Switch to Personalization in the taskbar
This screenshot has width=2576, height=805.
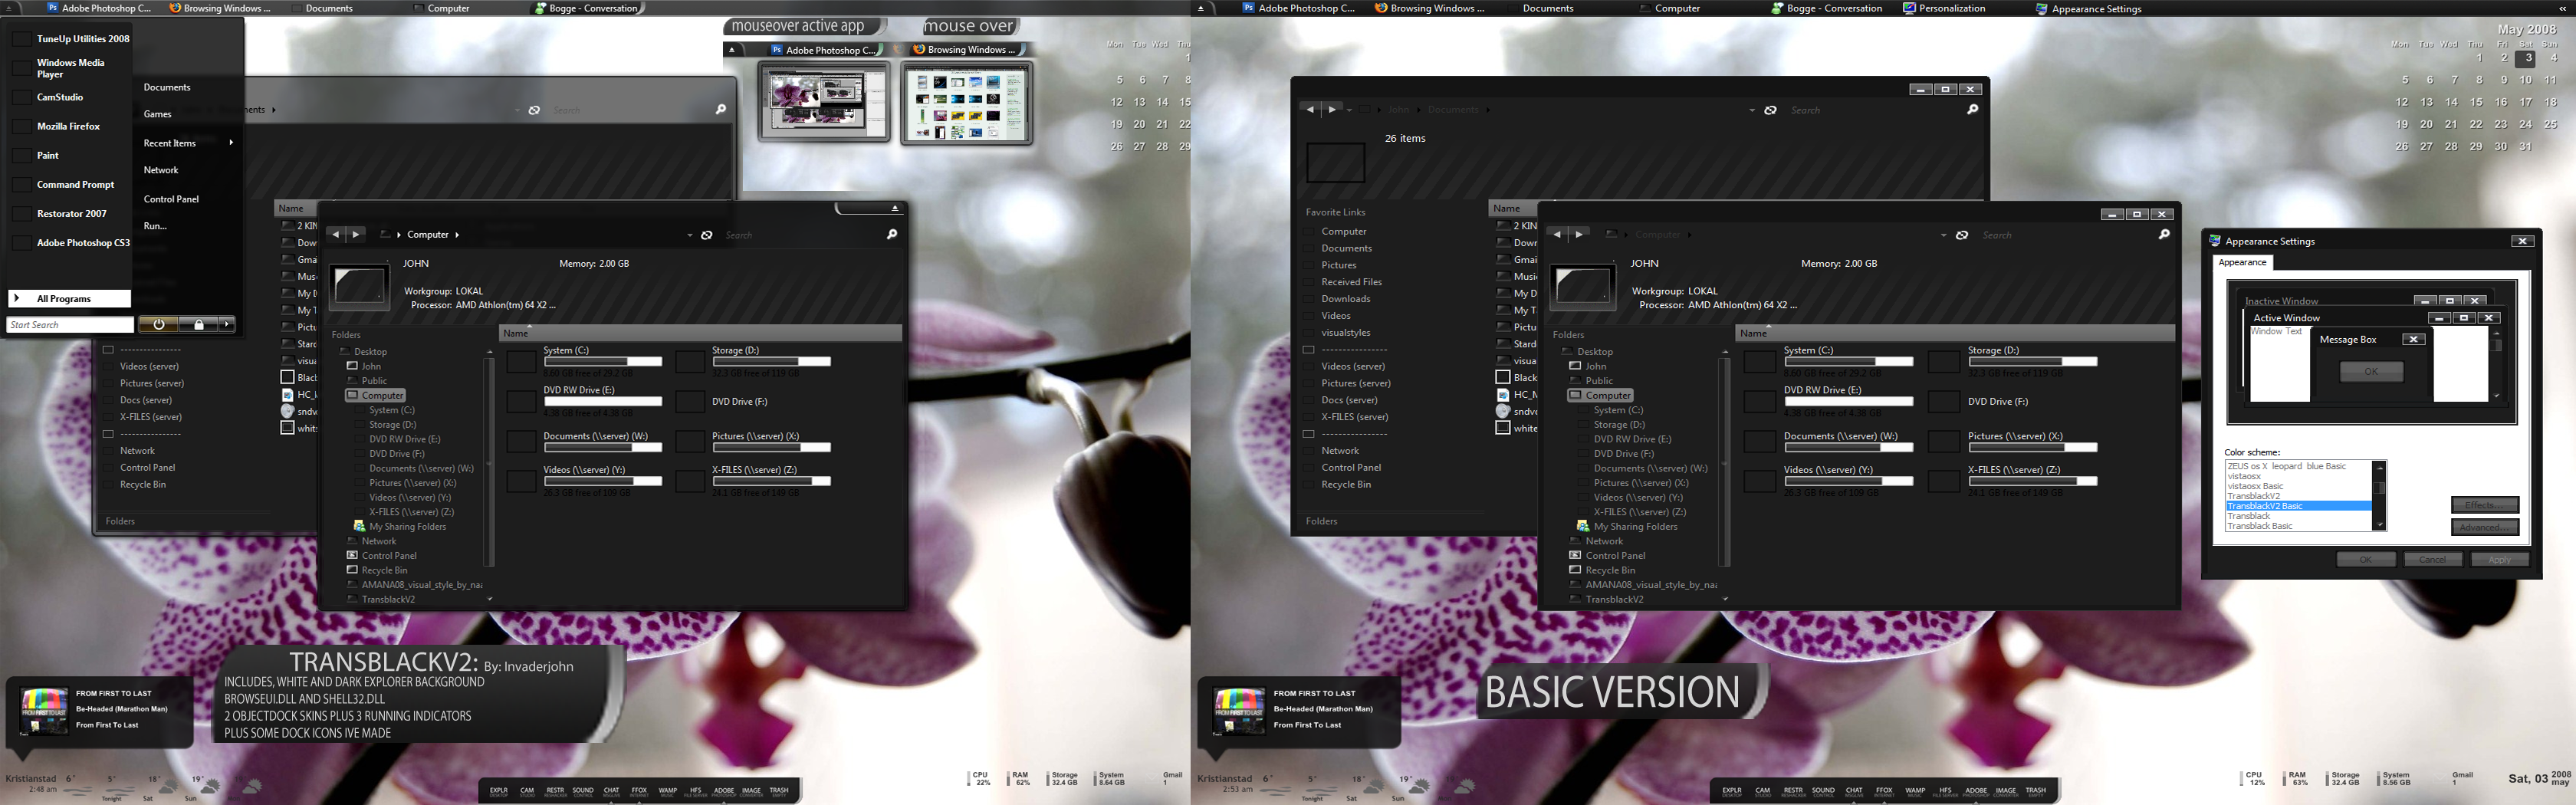coord(1944,8)
